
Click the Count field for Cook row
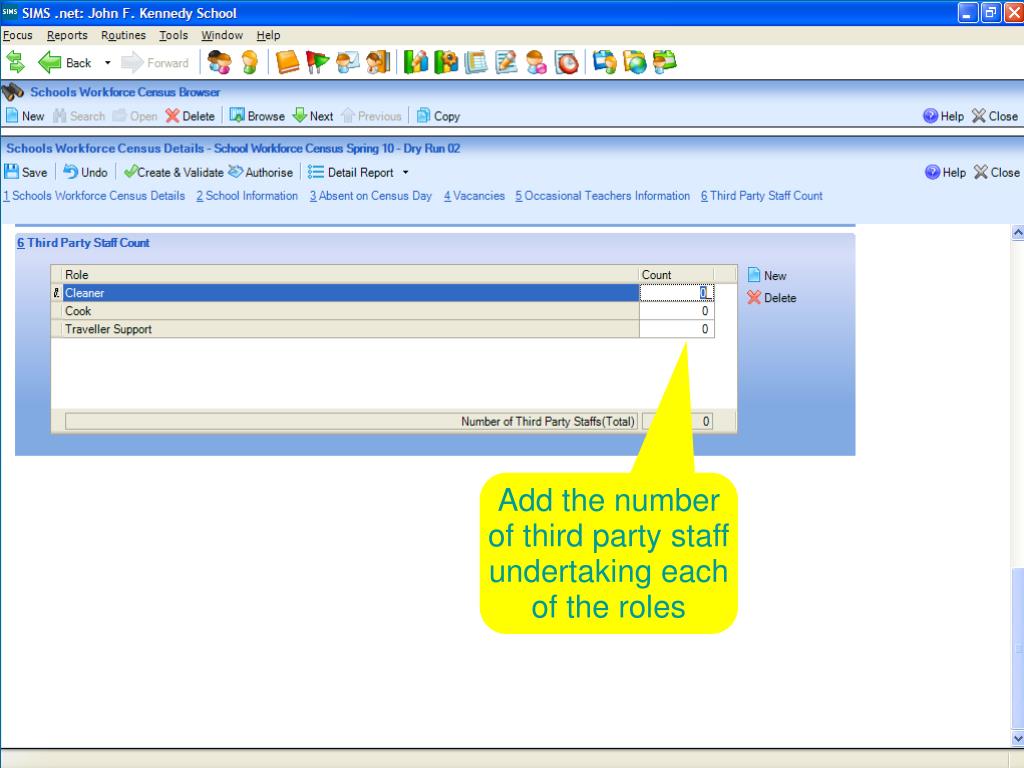point(677,311)
